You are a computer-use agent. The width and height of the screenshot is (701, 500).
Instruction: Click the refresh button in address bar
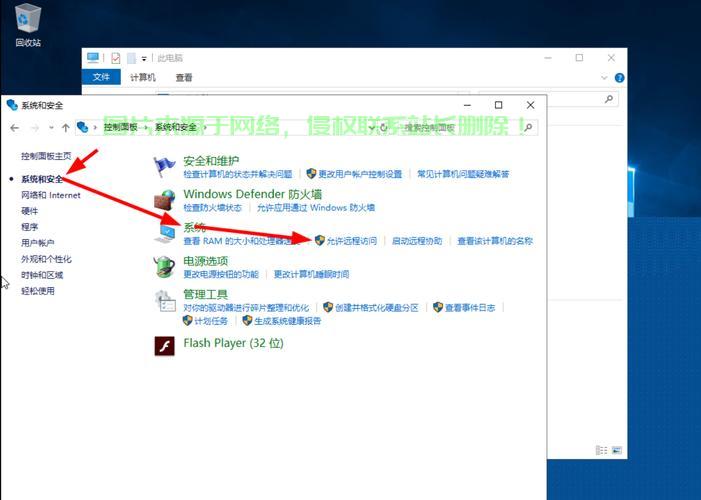384,128
